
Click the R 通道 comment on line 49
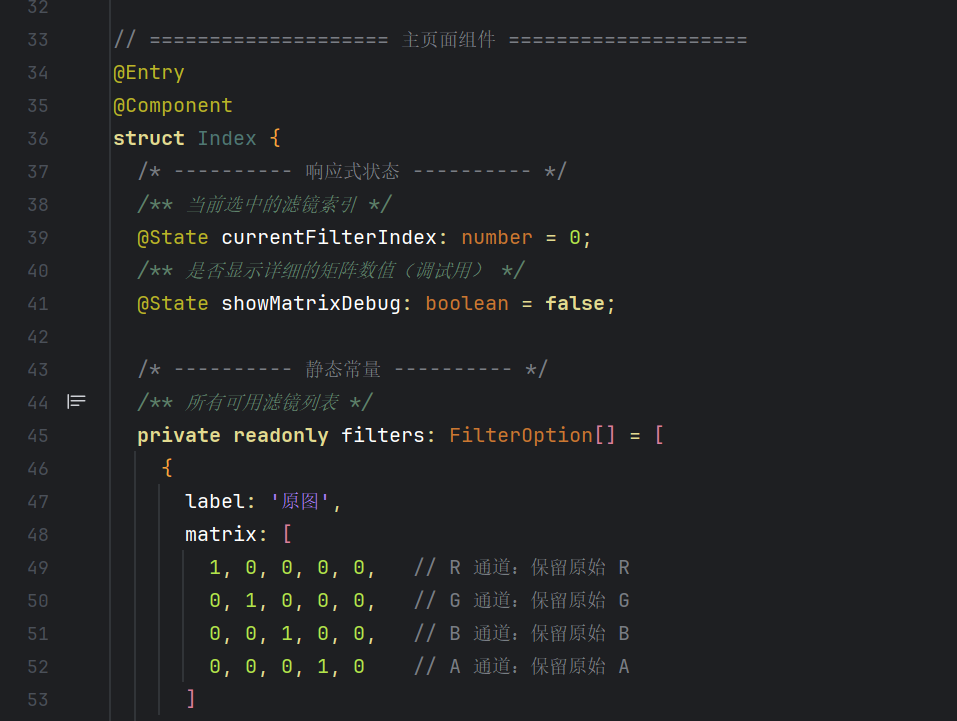click(522, 567)
